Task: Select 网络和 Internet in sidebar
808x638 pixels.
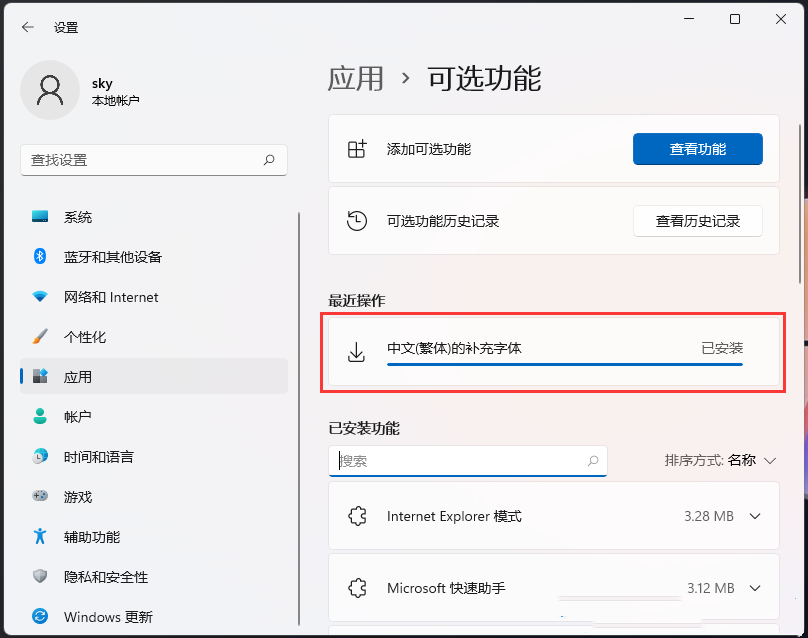Action: click(x=154, y=297)
